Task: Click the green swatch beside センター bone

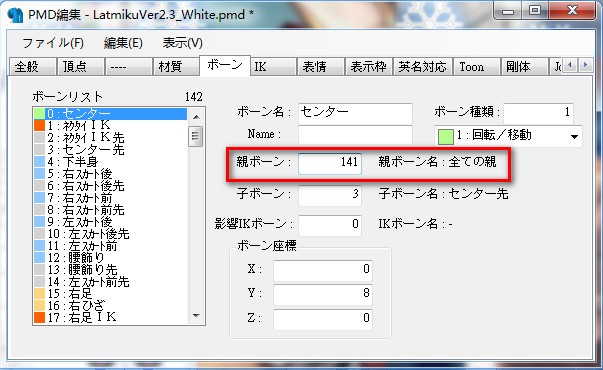Action: (x=40, y=113)
